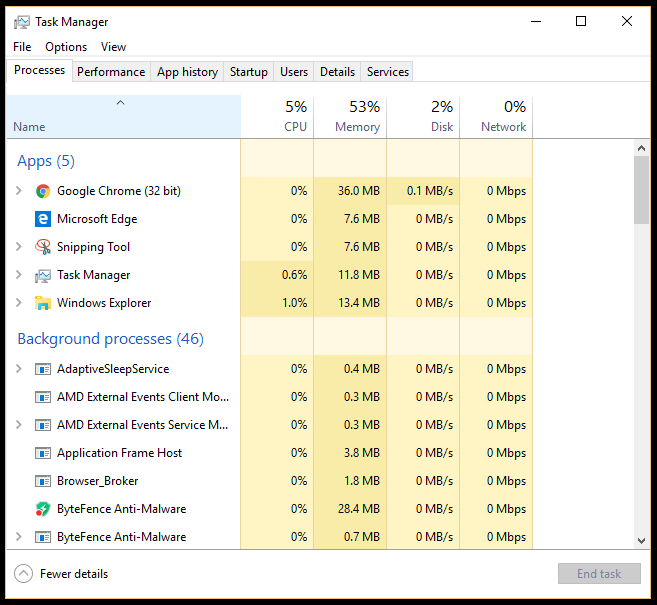The image size is (657, 605).
Task: Select the AdaptiveSleepService process name
Action: 113,369
